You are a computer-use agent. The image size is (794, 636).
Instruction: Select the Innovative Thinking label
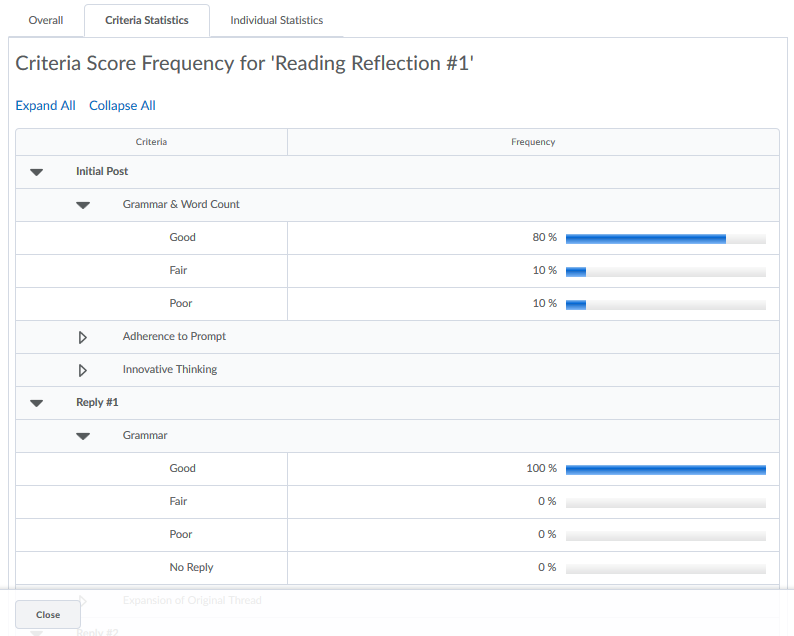click(170, 369)
